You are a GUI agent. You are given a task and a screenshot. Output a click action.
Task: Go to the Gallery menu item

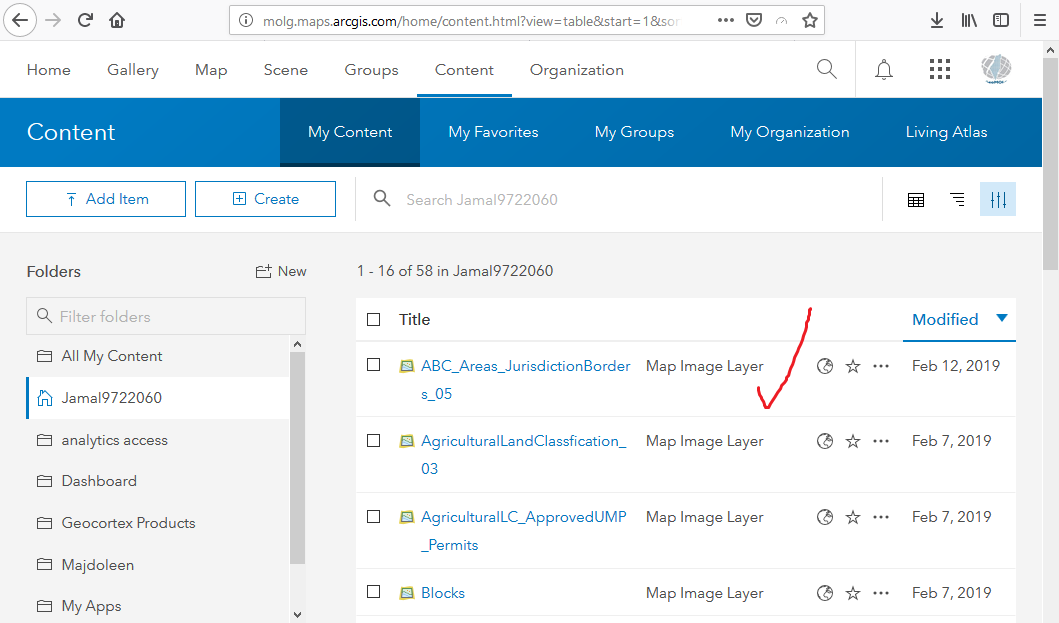click(x=133, y=70)
